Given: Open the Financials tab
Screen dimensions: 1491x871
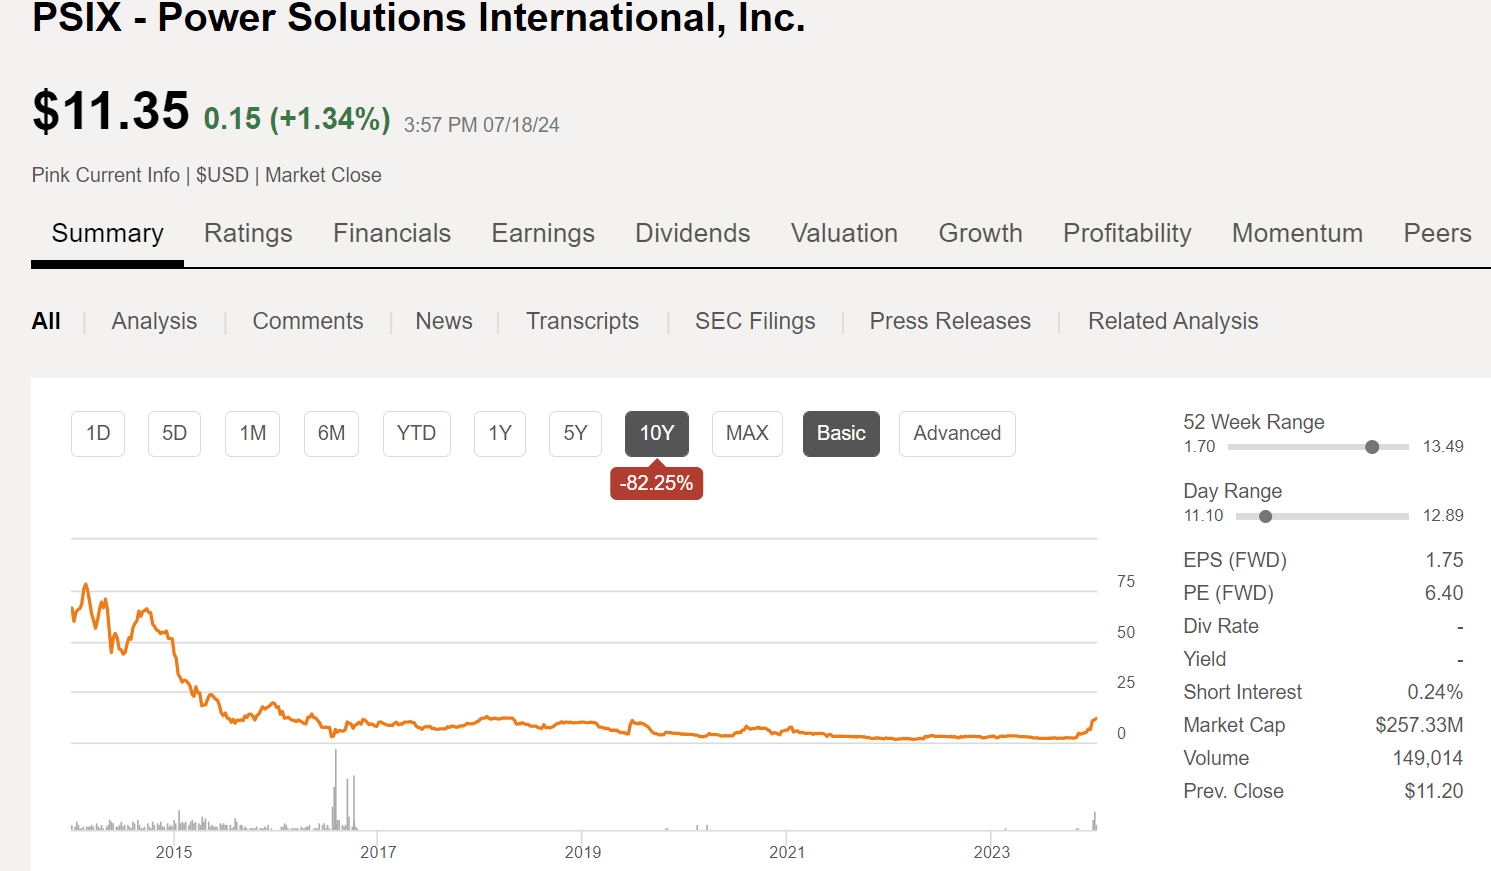Looking at the screenshot, I should (391, 233).
